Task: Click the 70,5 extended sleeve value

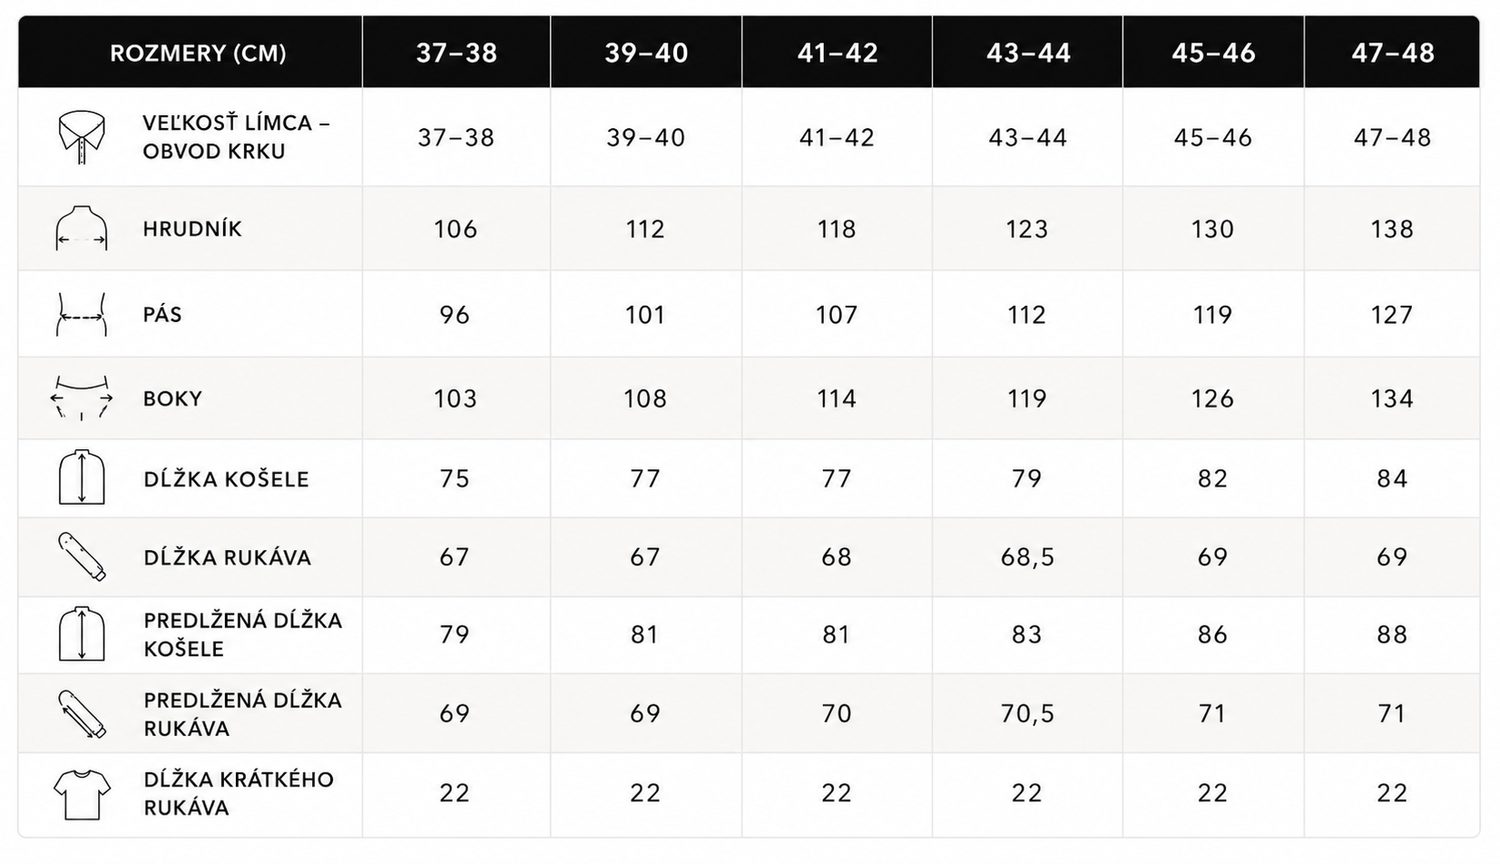Action: pyautogui.click(x=1028, y=714)
